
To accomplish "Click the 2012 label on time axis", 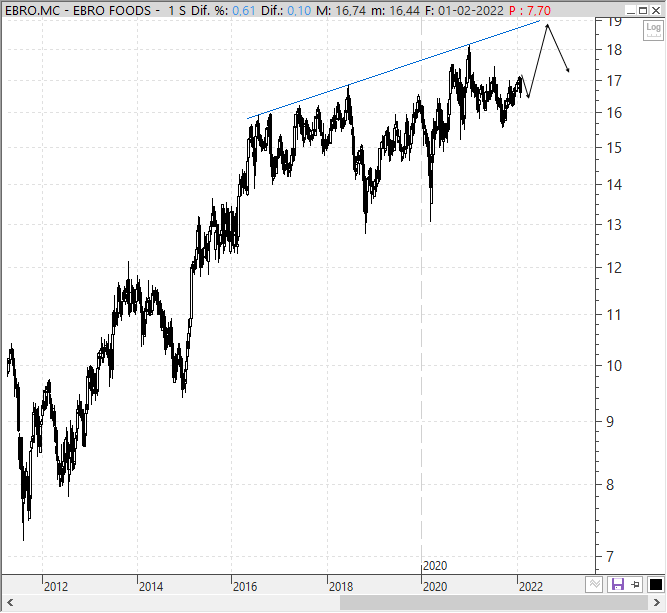I will [x=56, y=587].
